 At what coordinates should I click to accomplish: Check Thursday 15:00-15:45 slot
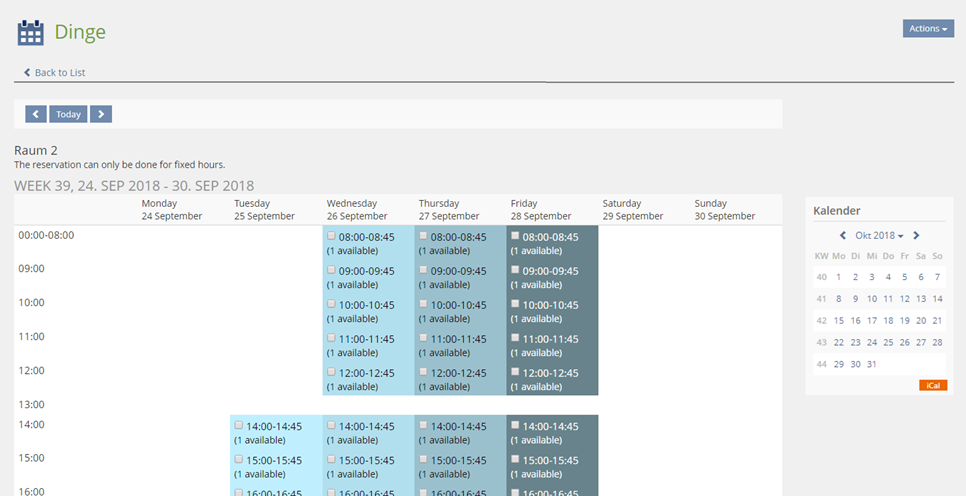pyautogui.click(x=423, y=459)
